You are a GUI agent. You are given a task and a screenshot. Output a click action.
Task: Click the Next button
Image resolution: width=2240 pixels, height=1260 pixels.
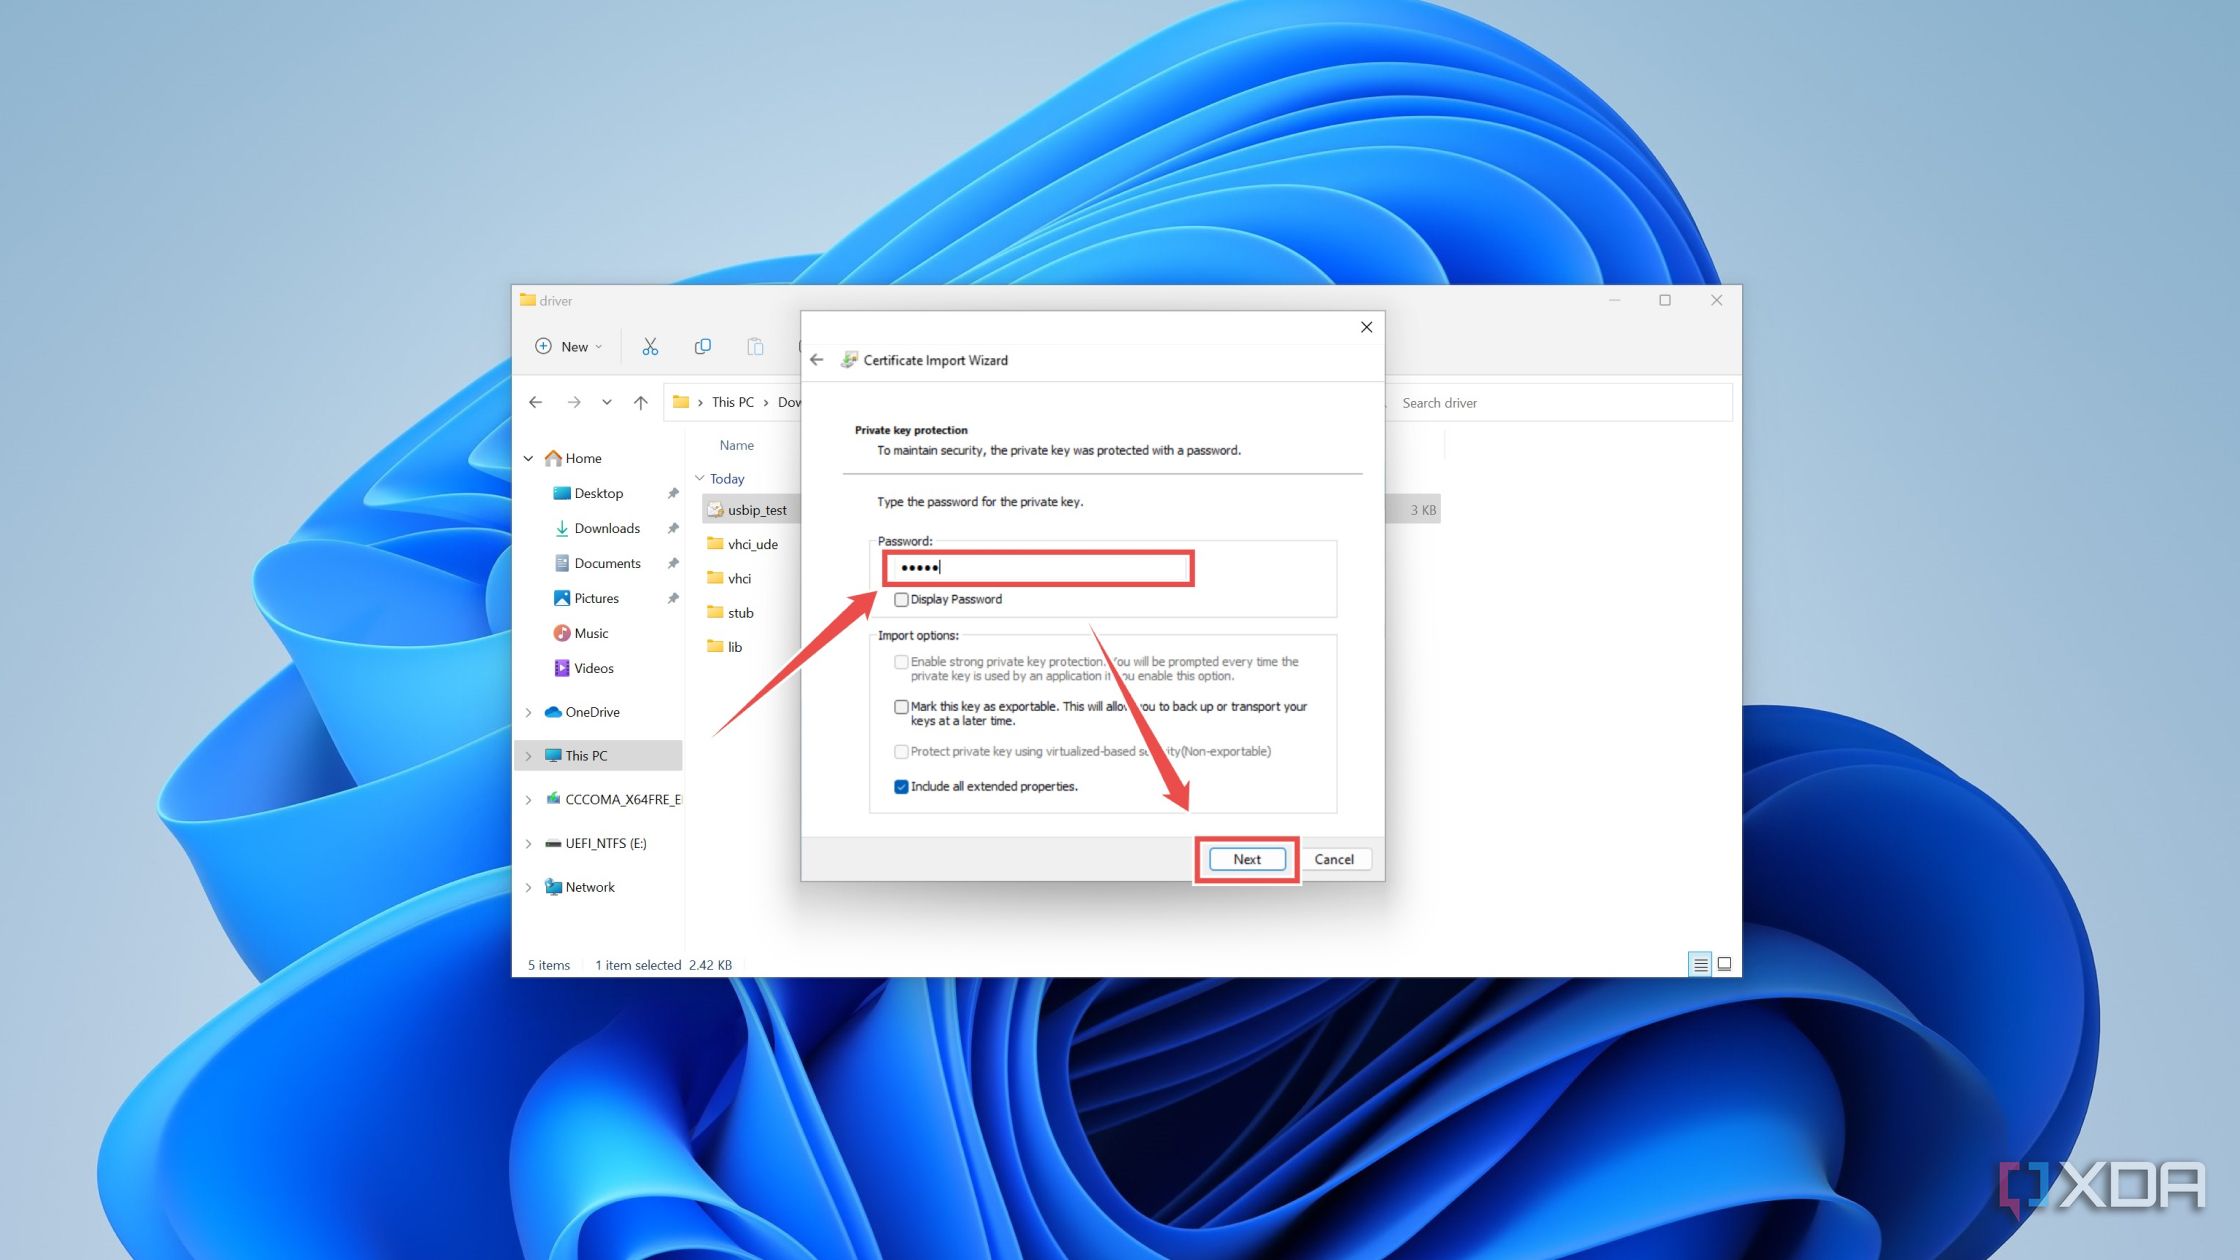pos(1246,859)
